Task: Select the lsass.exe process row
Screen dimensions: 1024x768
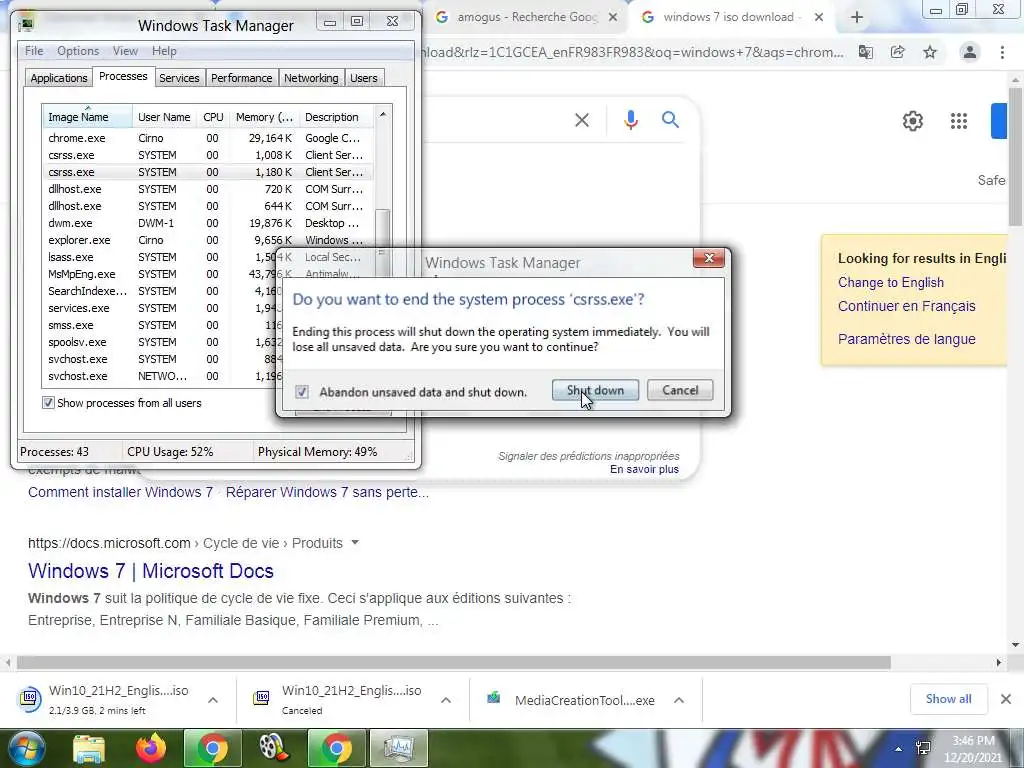Action: point(160,257)
